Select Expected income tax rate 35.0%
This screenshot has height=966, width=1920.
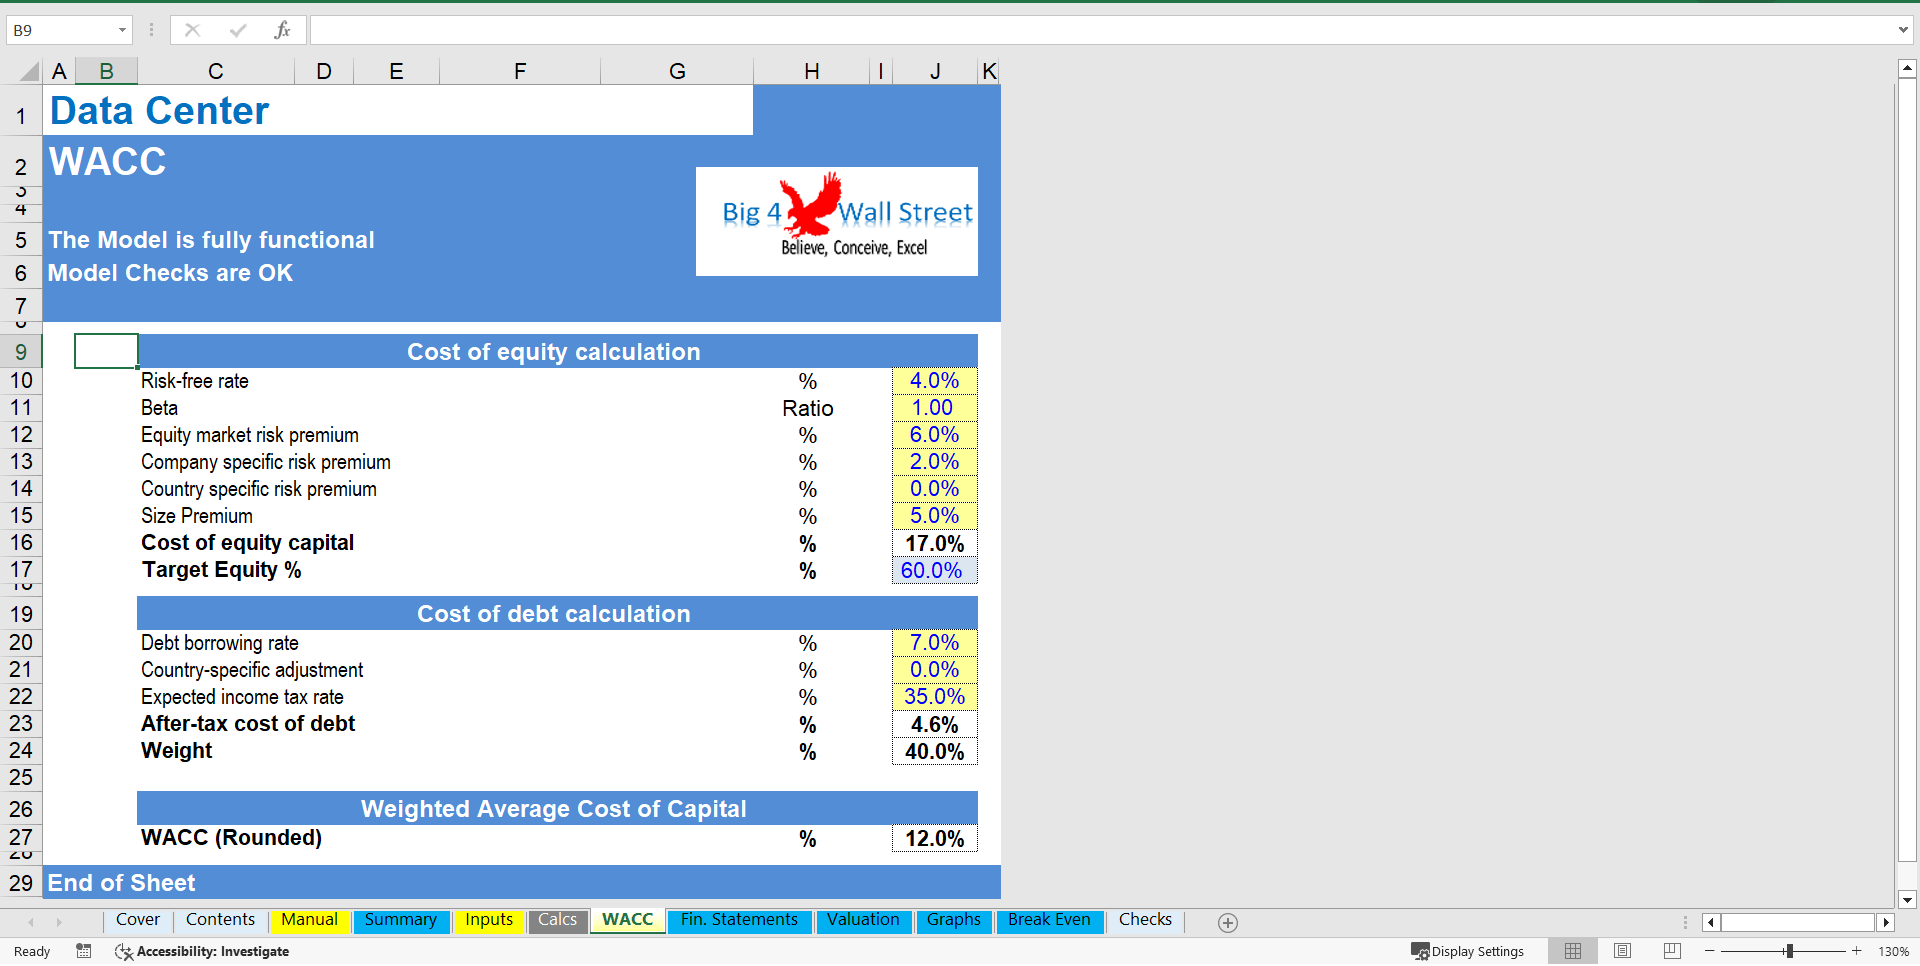(x=934, y=697)
